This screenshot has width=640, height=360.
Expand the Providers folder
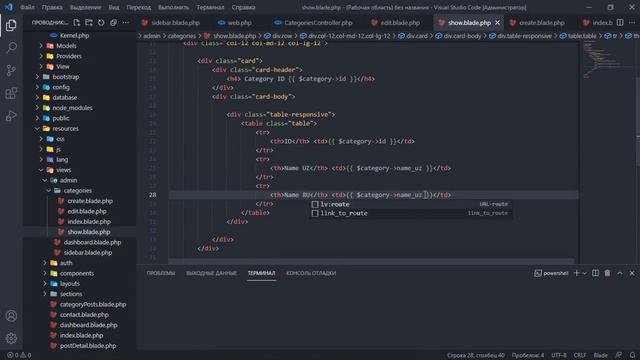[69, 56]
